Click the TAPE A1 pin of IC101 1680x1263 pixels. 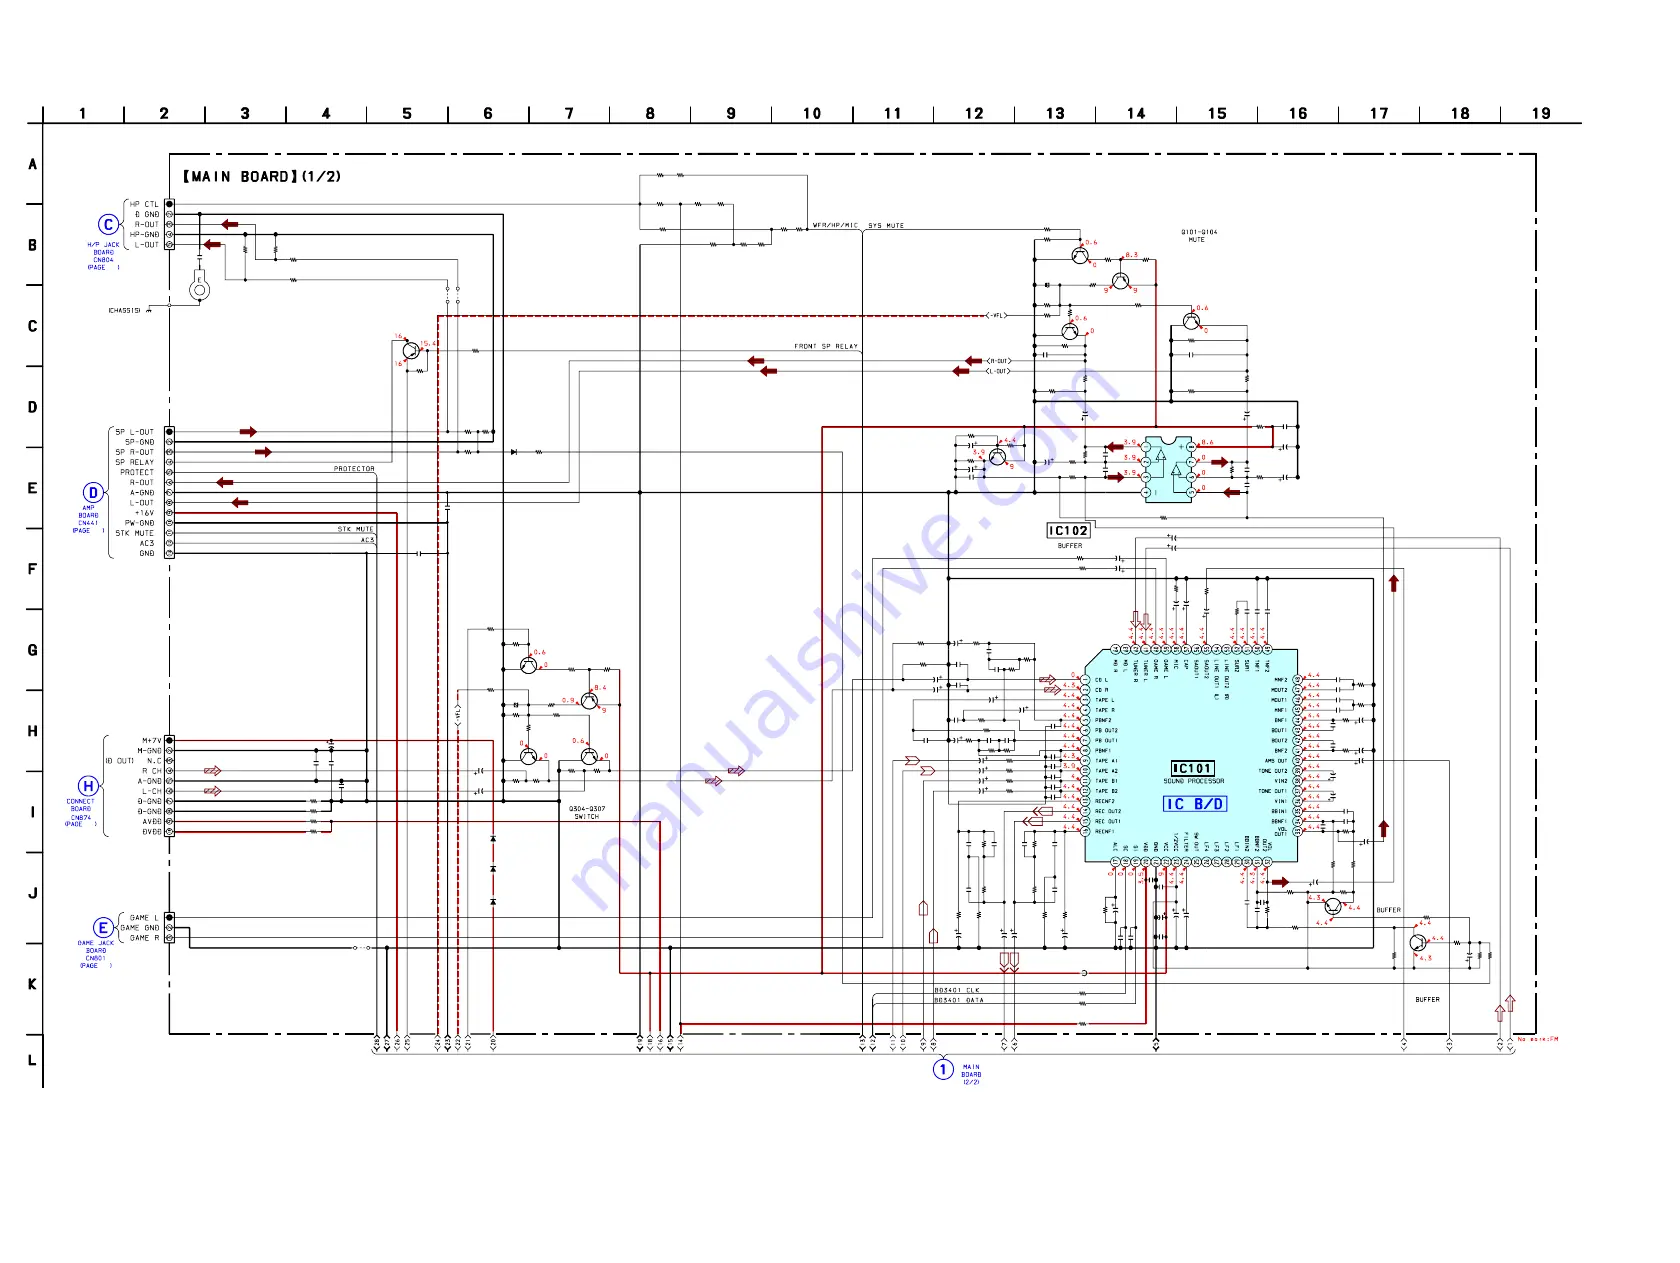click(x=1106, y=761)
